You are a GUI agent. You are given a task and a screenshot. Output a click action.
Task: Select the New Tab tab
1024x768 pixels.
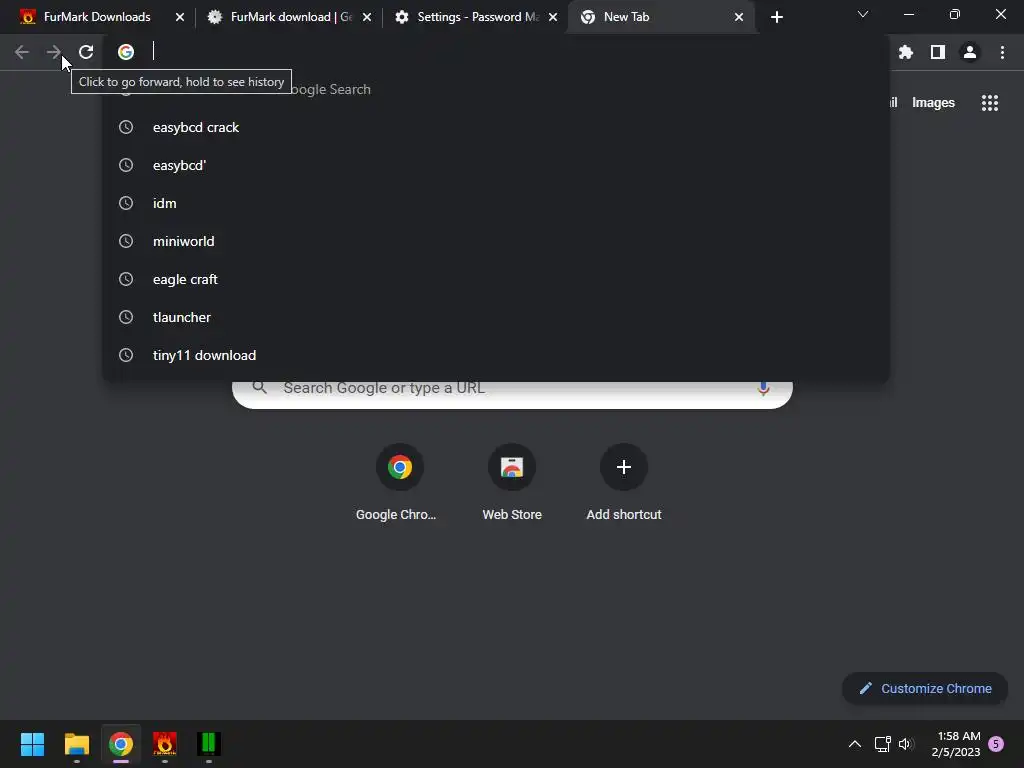click(660, 17)
